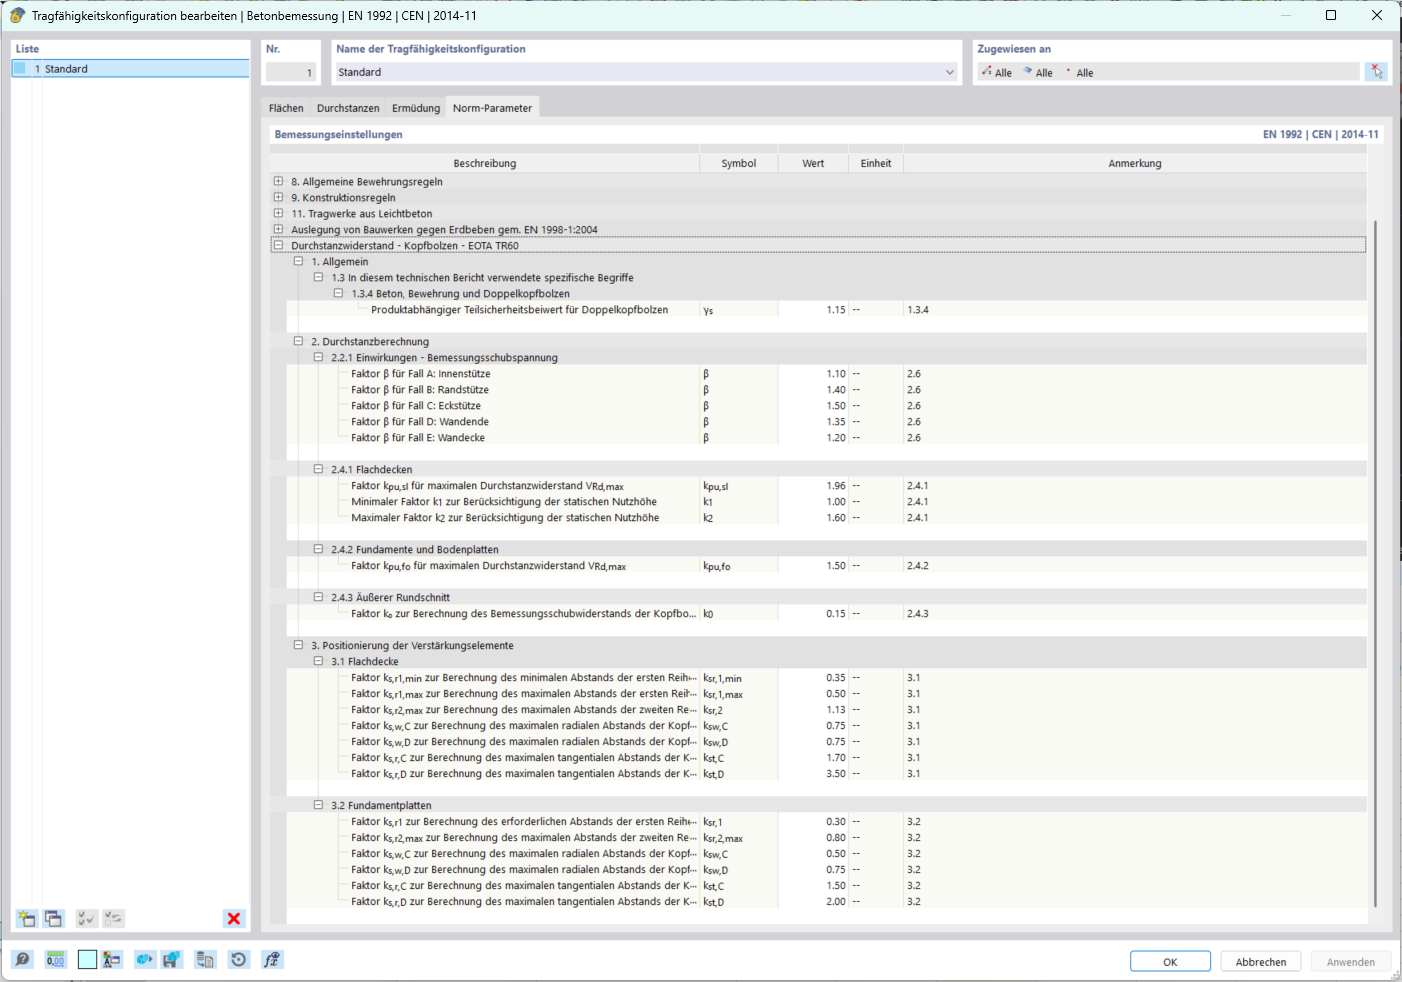Screen dimensions: 1402x982
Task: Expand Auslegung von Bauwerken gegen Erdbeben
Action: 279,229
